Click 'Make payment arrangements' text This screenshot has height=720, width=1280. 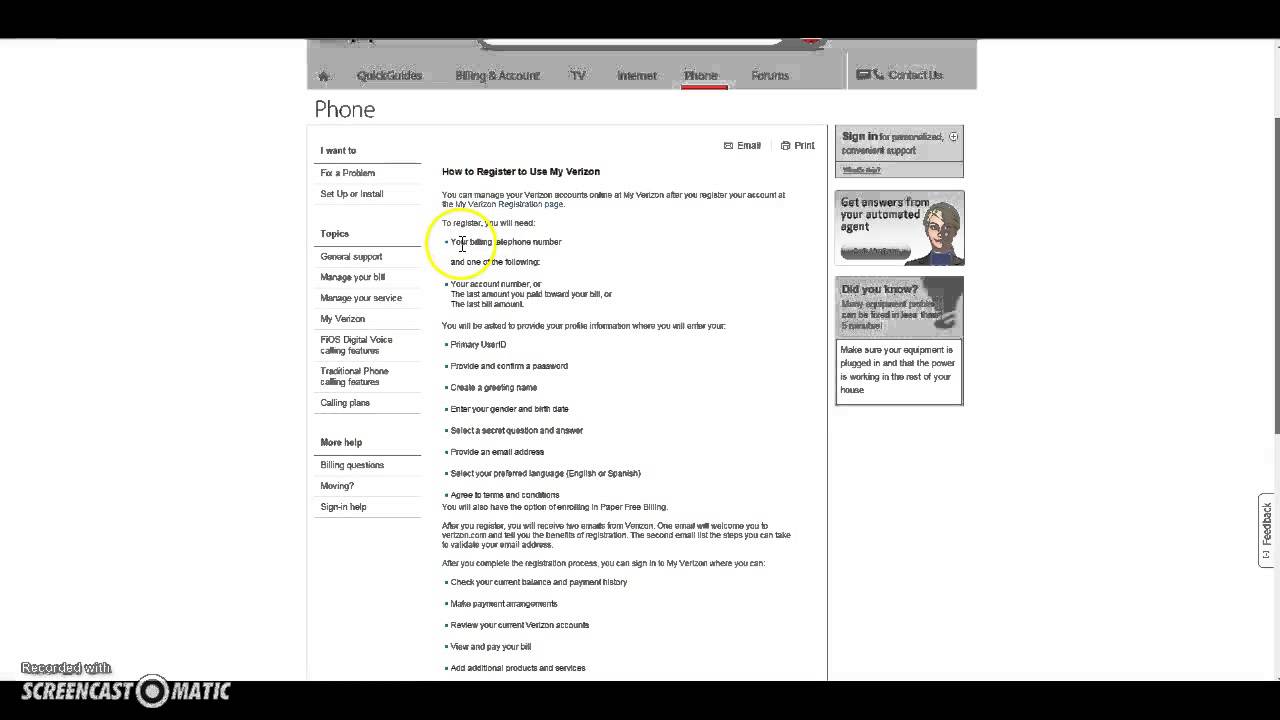504,604
